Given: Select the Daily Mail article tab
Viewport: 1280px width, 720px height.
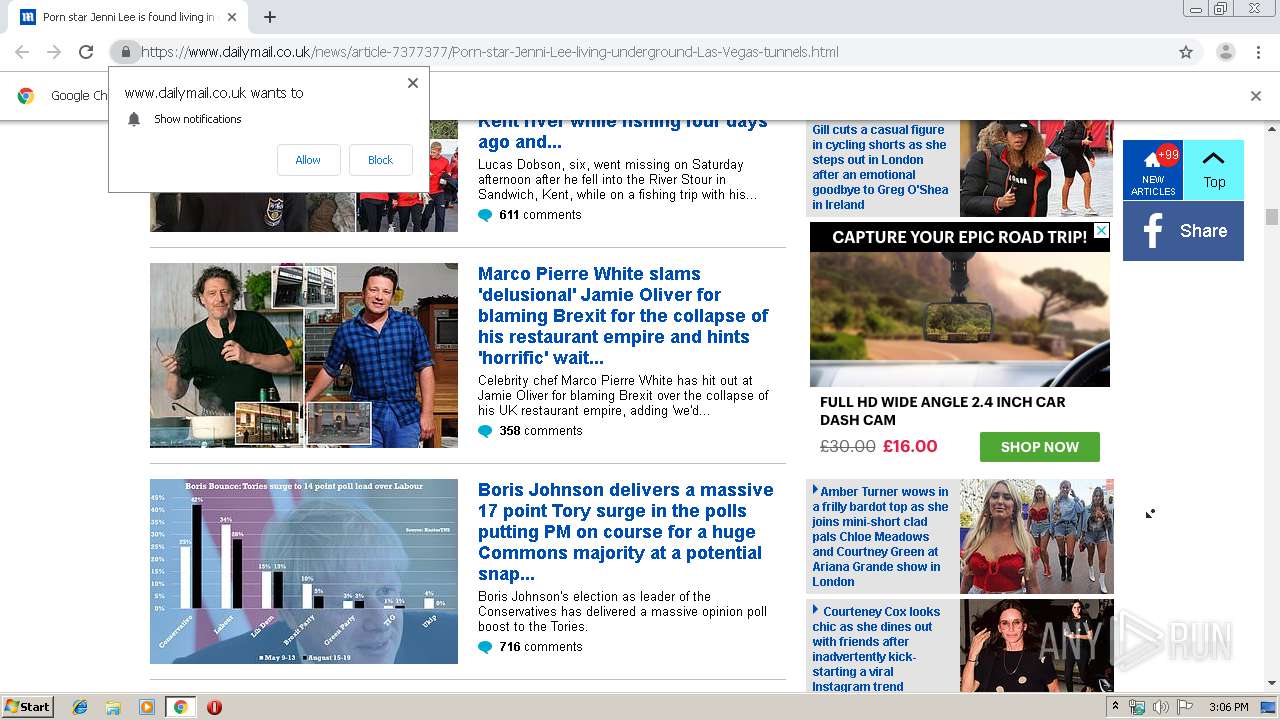Looking at the screenshot, I should (128, 17).
